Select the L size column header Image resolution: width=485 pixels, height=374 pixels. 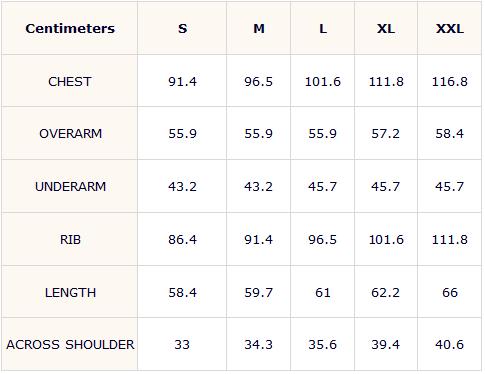tap(323, 29)
